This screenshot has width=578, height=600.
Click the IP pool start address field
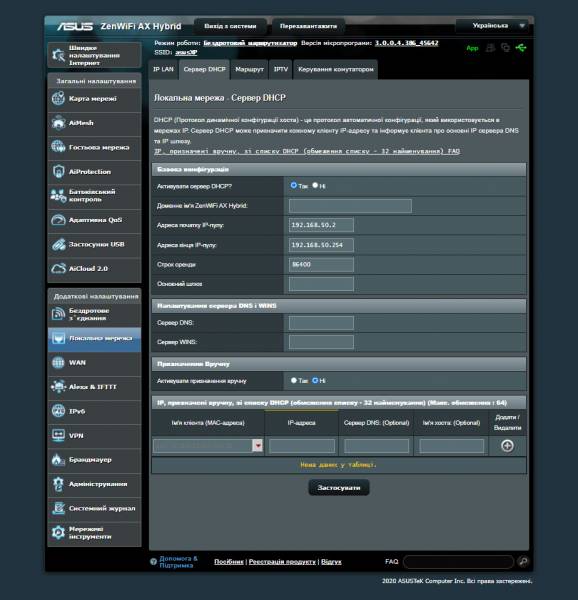321,225
